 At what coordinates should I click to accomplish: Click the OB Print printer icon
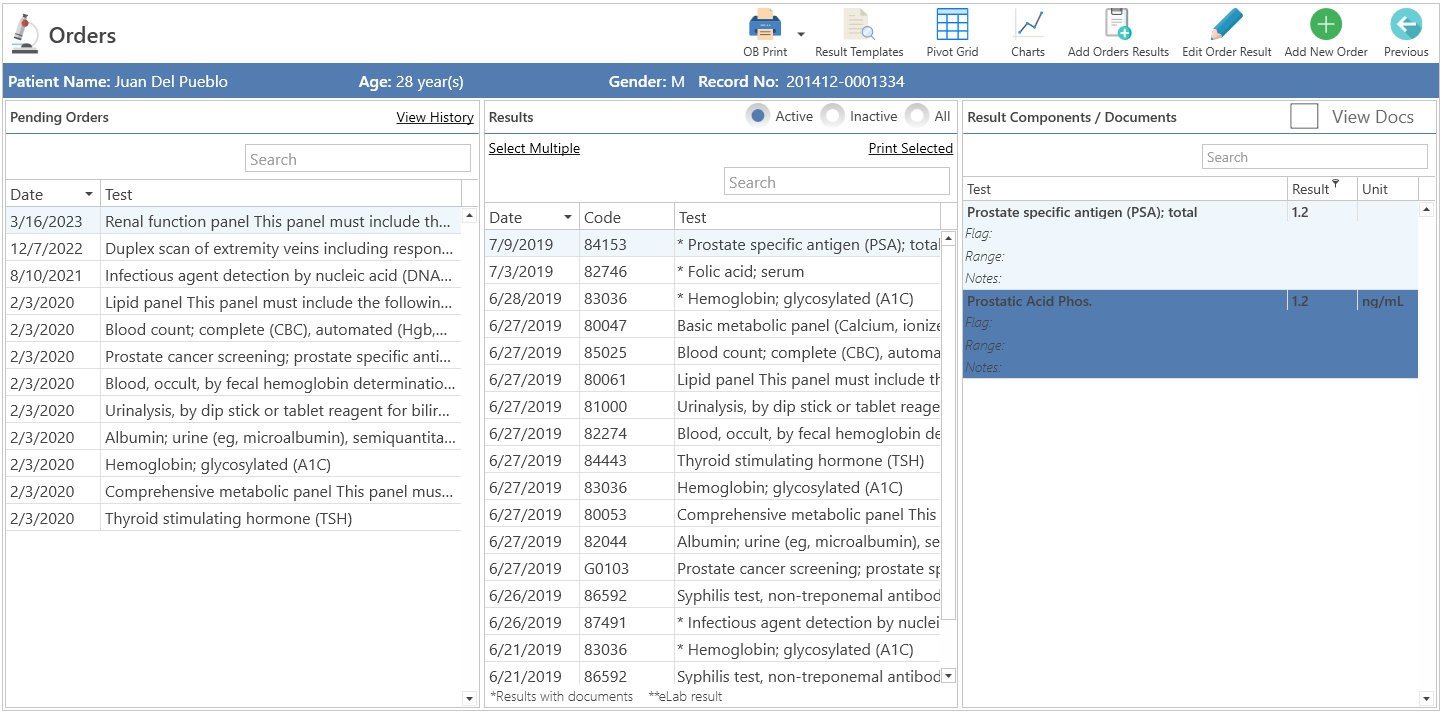(x=764, y=24)
